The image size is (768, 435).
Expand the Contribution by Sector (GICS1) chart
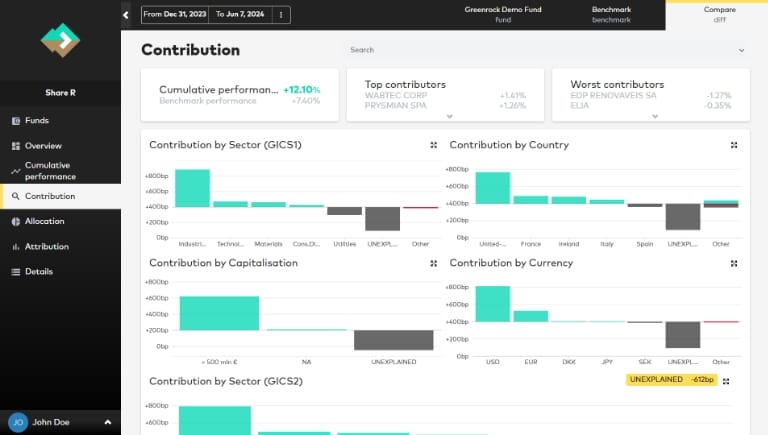[433, 145]
